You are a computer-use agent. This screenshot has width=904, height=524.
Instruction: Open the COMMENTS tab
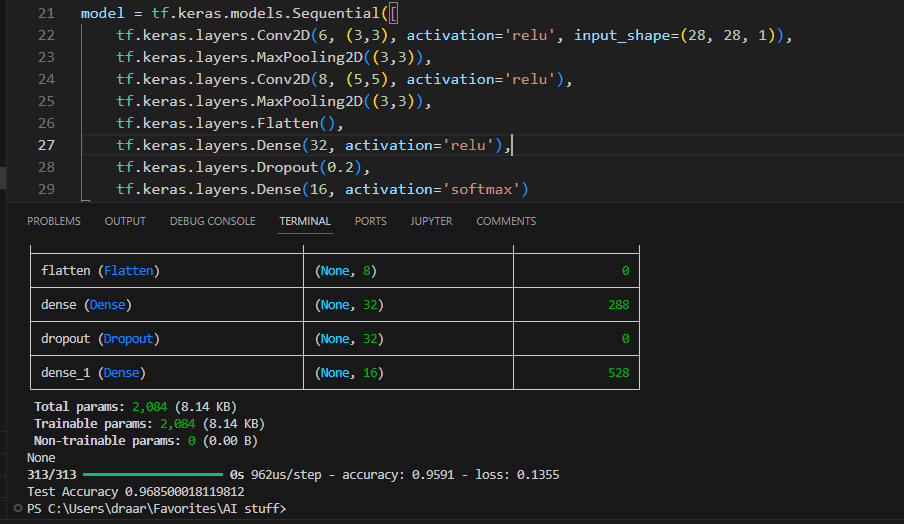[x=506, y=221]
